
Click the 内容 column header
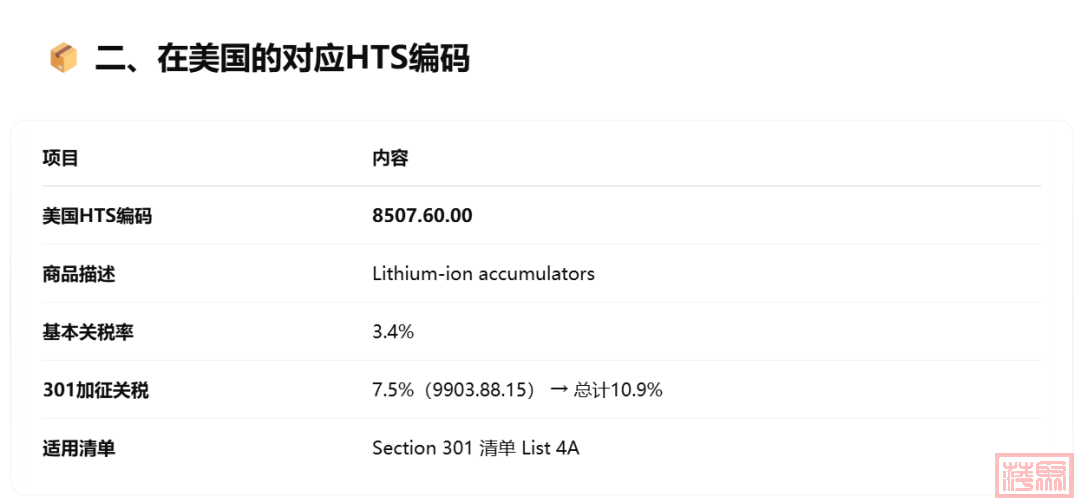391,158
